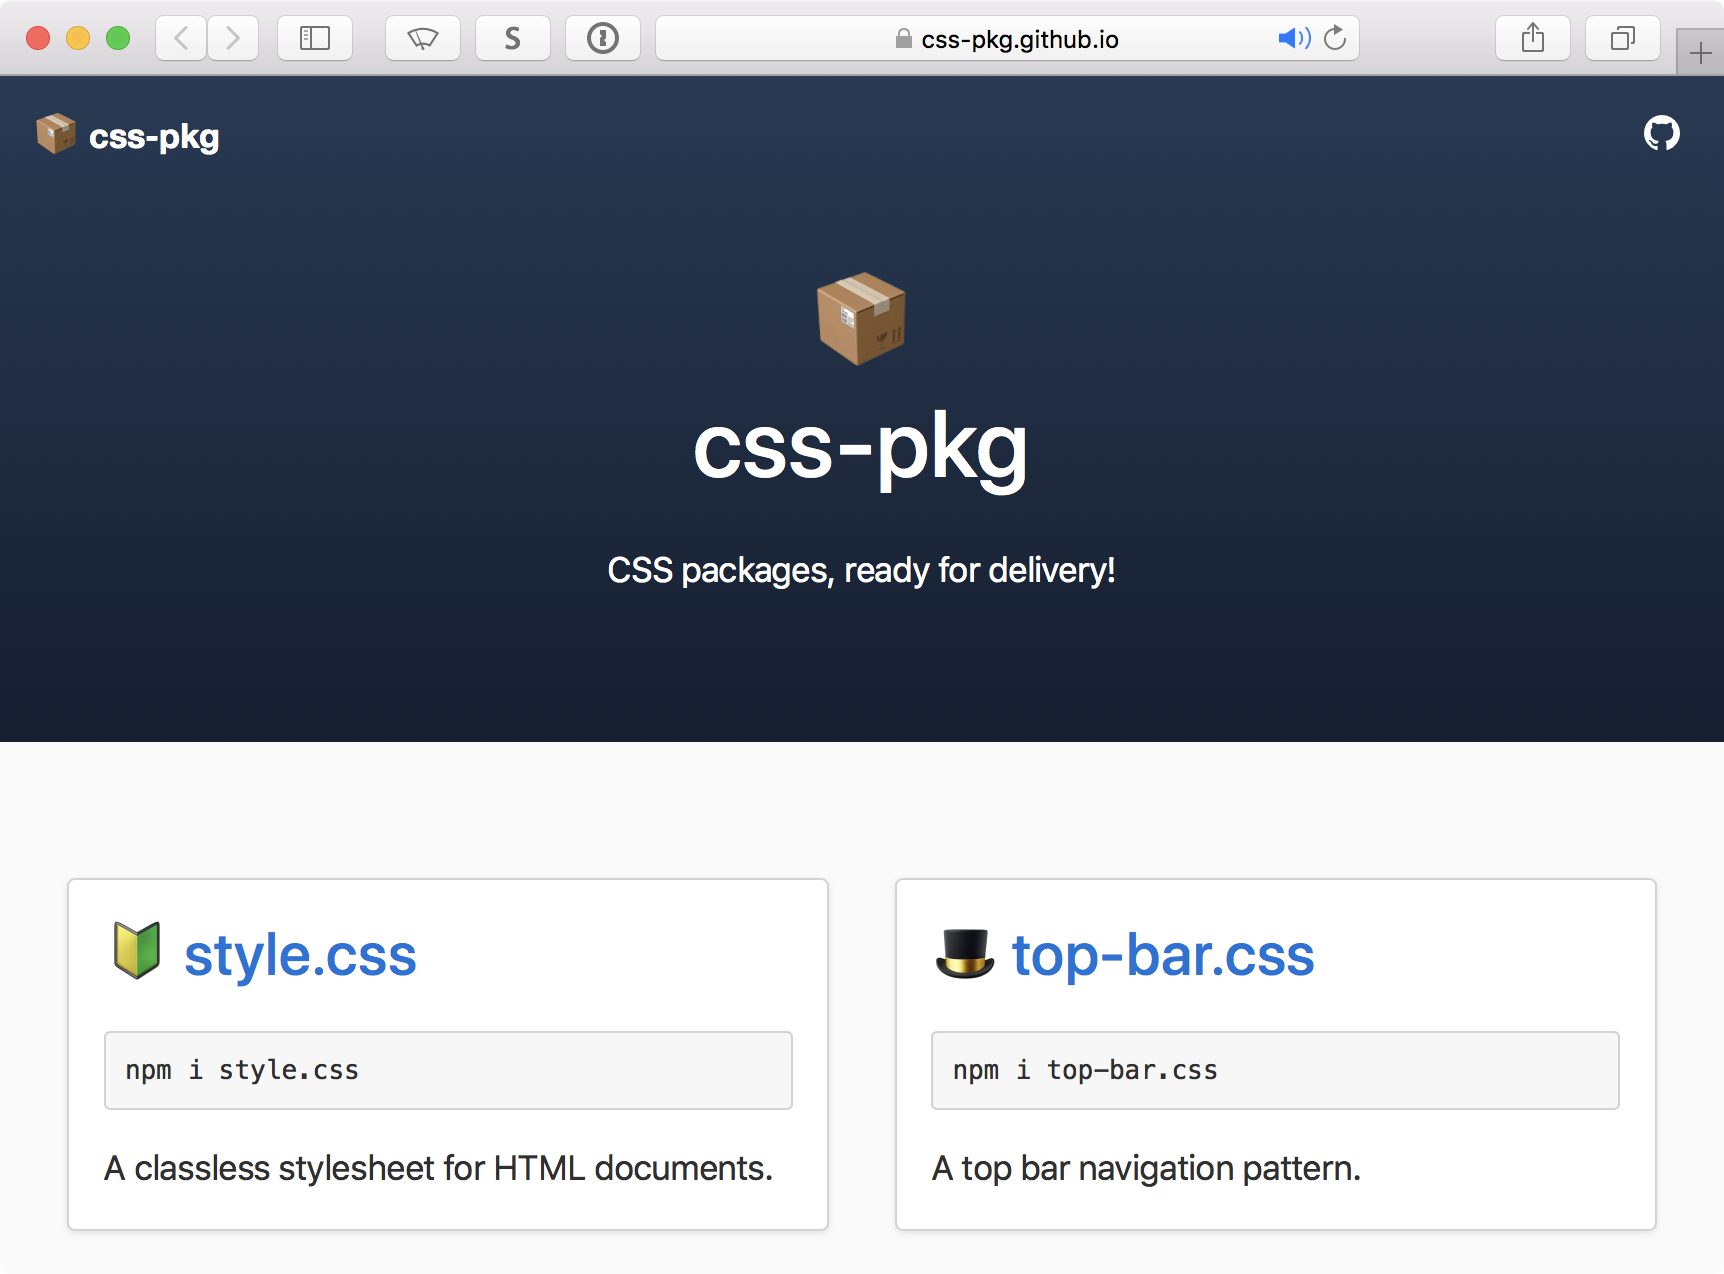
Task: Open the css-pkg GitHub repository via the Octocat icon
Action: (1662, 133)
